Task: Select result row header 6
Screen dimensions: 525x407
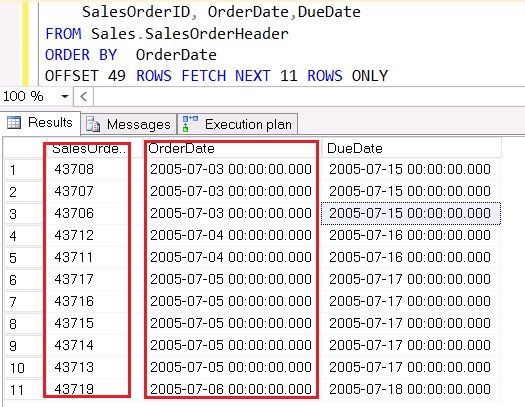Action: tap(24, 280)
